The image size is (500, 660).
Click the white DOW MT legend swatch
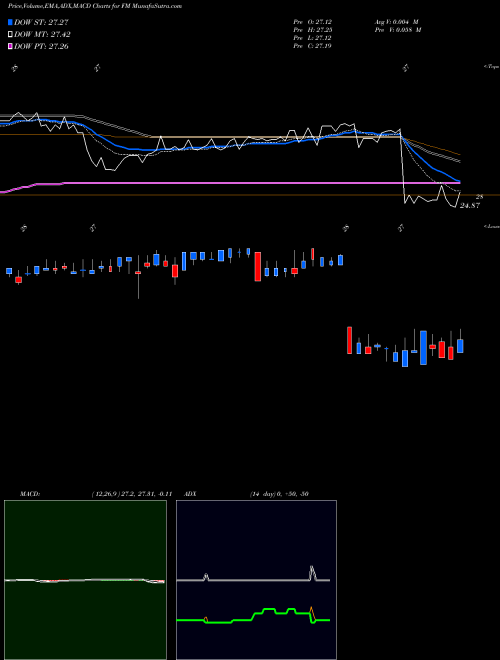(x=10, y=35)
